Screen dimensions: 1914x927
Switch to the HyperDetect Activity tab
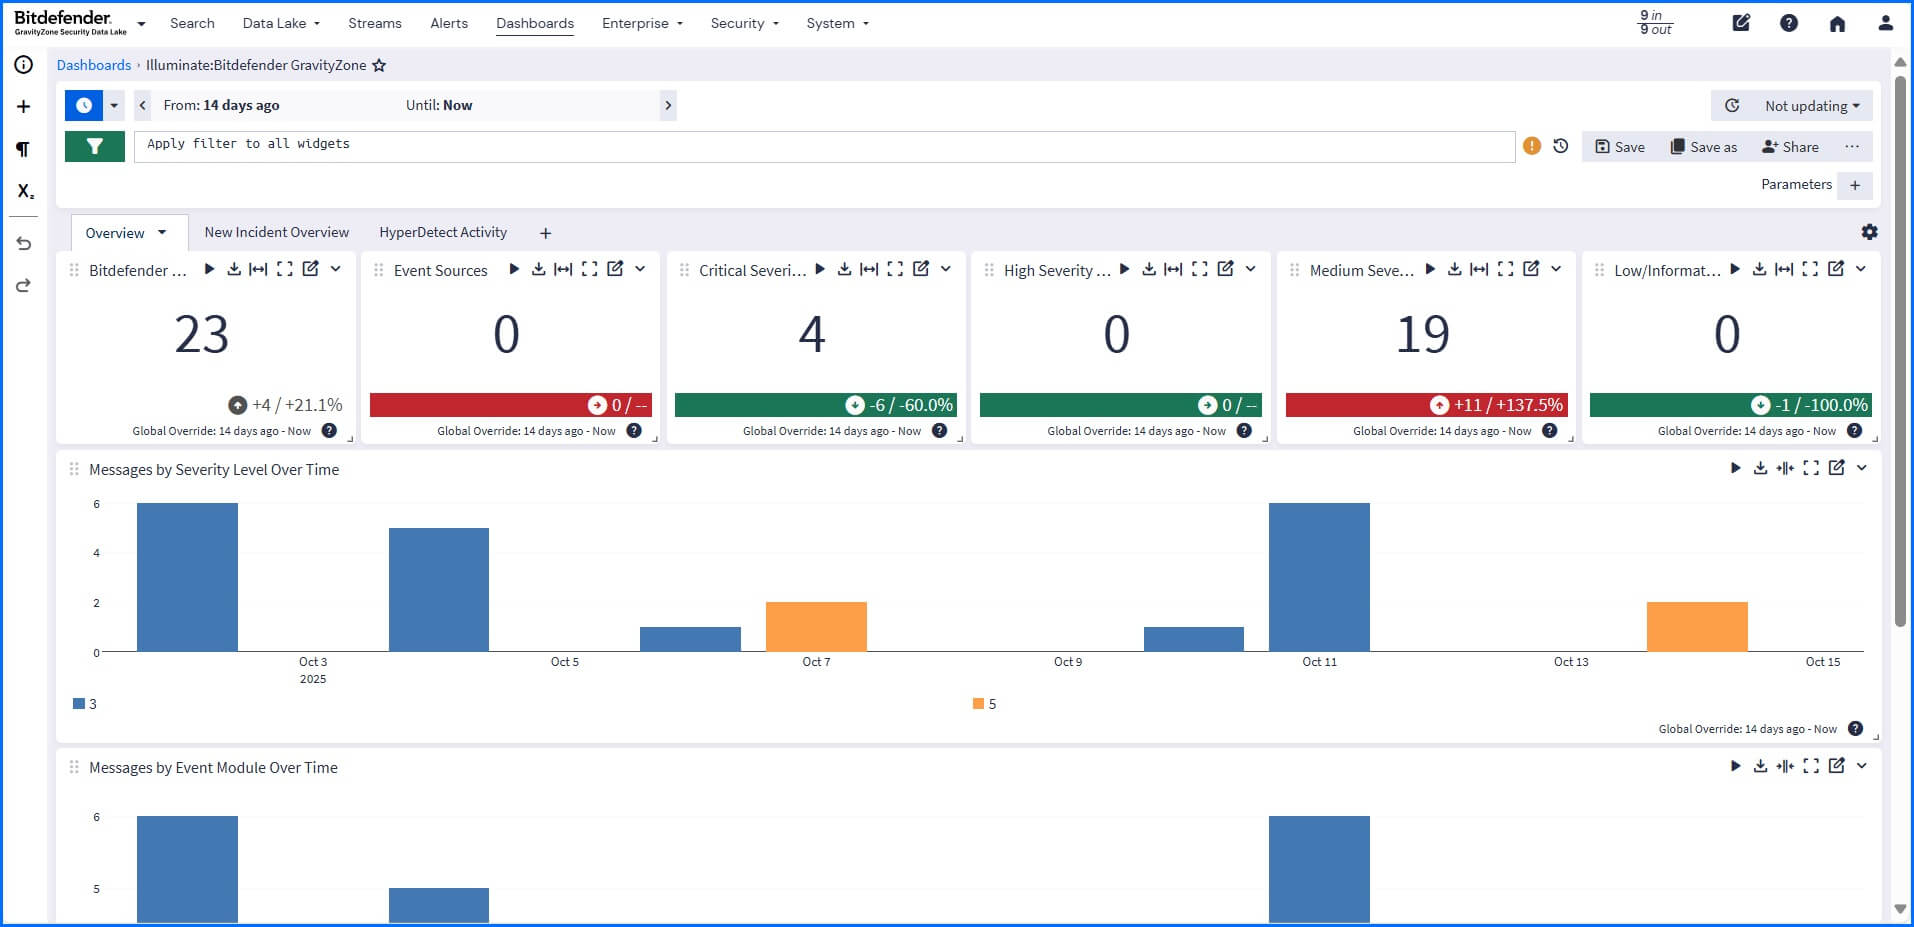pos(443,232)
